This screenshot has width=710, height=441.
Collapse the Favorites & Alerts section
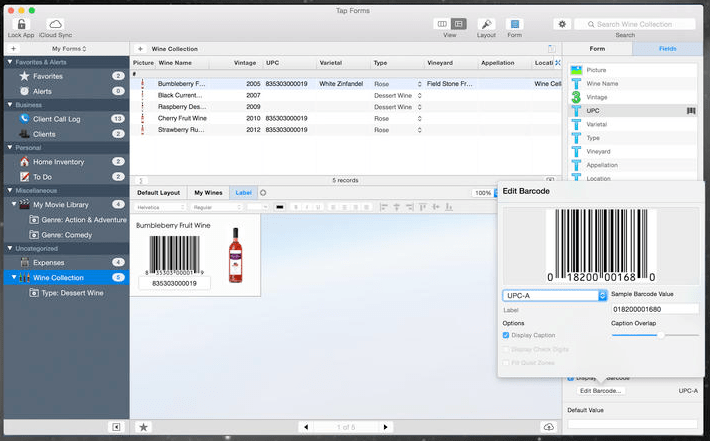click(x=10, y=62)
